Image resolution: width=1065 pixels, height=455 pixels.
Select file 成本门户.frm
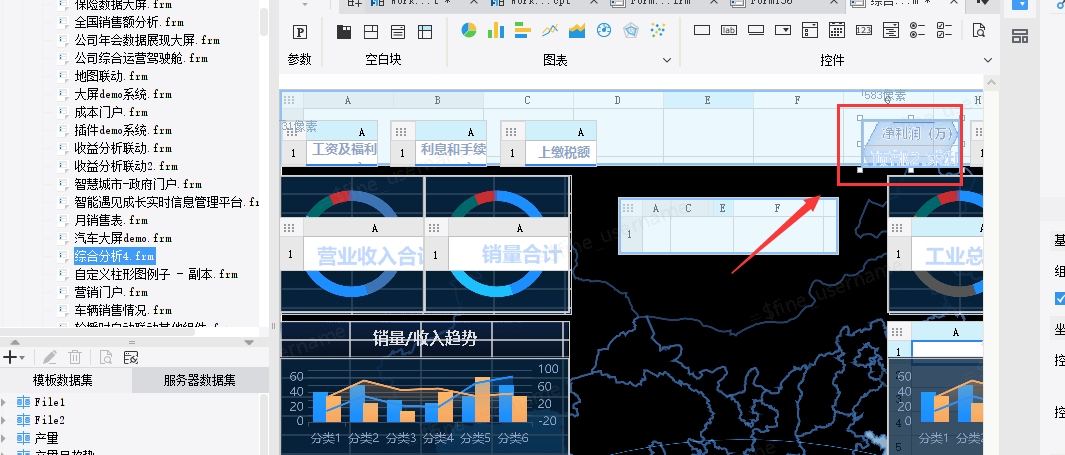click(x=111, y=112)
